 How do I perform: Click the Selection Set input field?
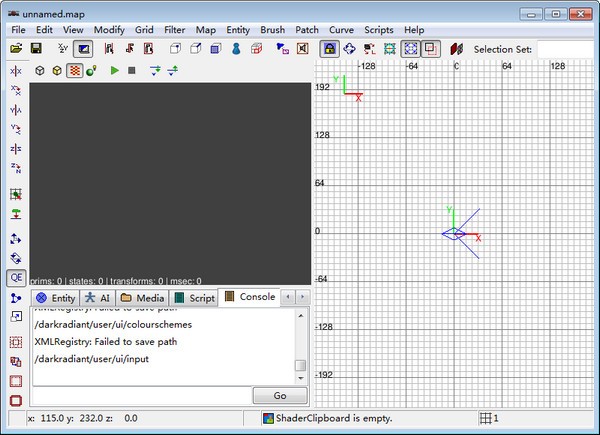pos(564,48)
